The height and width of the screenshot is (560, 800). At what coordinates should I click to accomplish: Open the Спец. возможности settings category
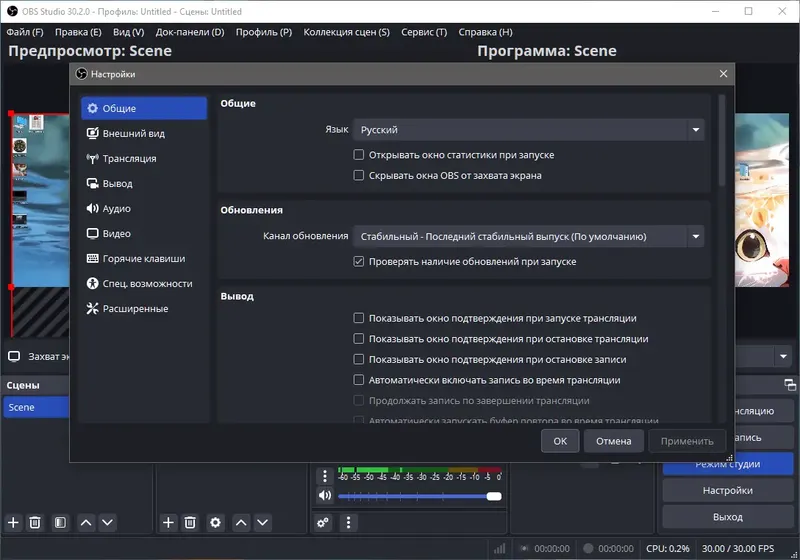(x=144, y=283)
